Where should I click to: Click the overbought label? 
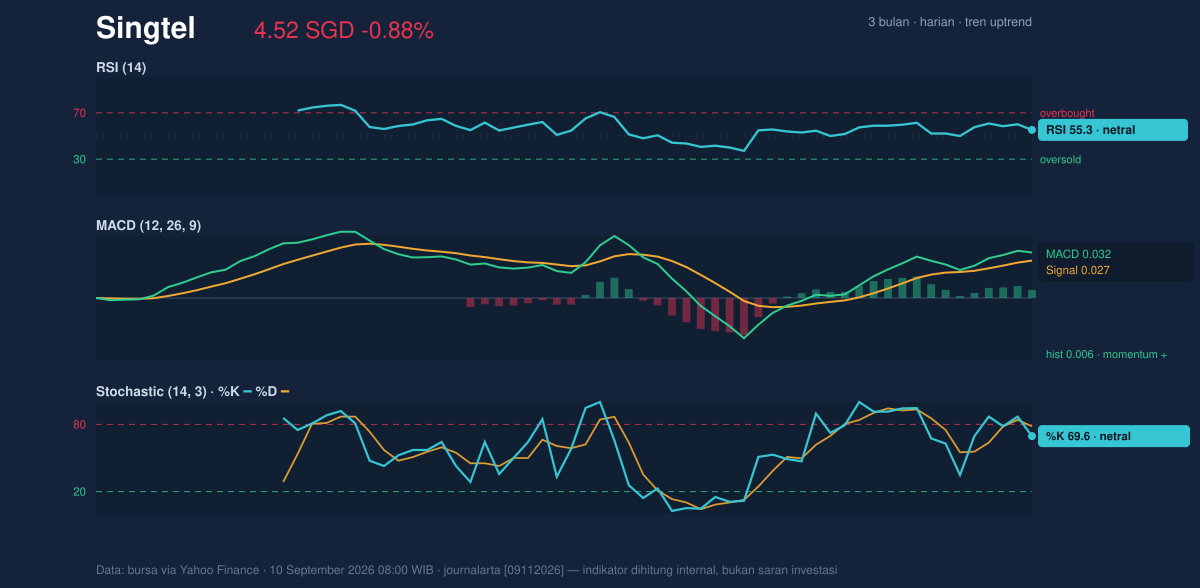coord(1067,113)
